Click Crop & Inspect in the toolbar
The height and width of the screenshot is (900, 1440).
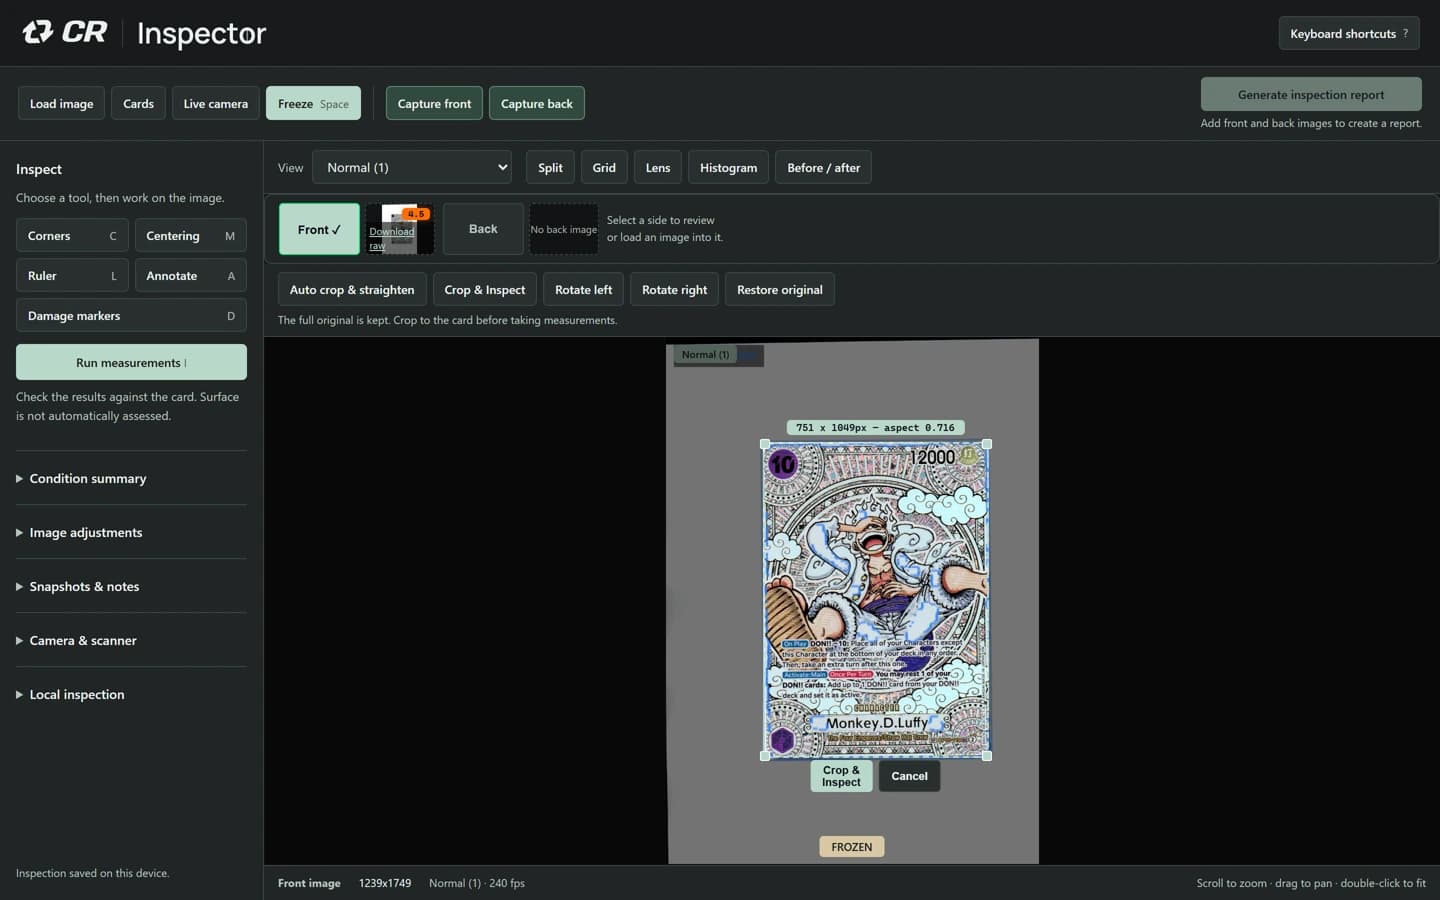tap(485, 289)
